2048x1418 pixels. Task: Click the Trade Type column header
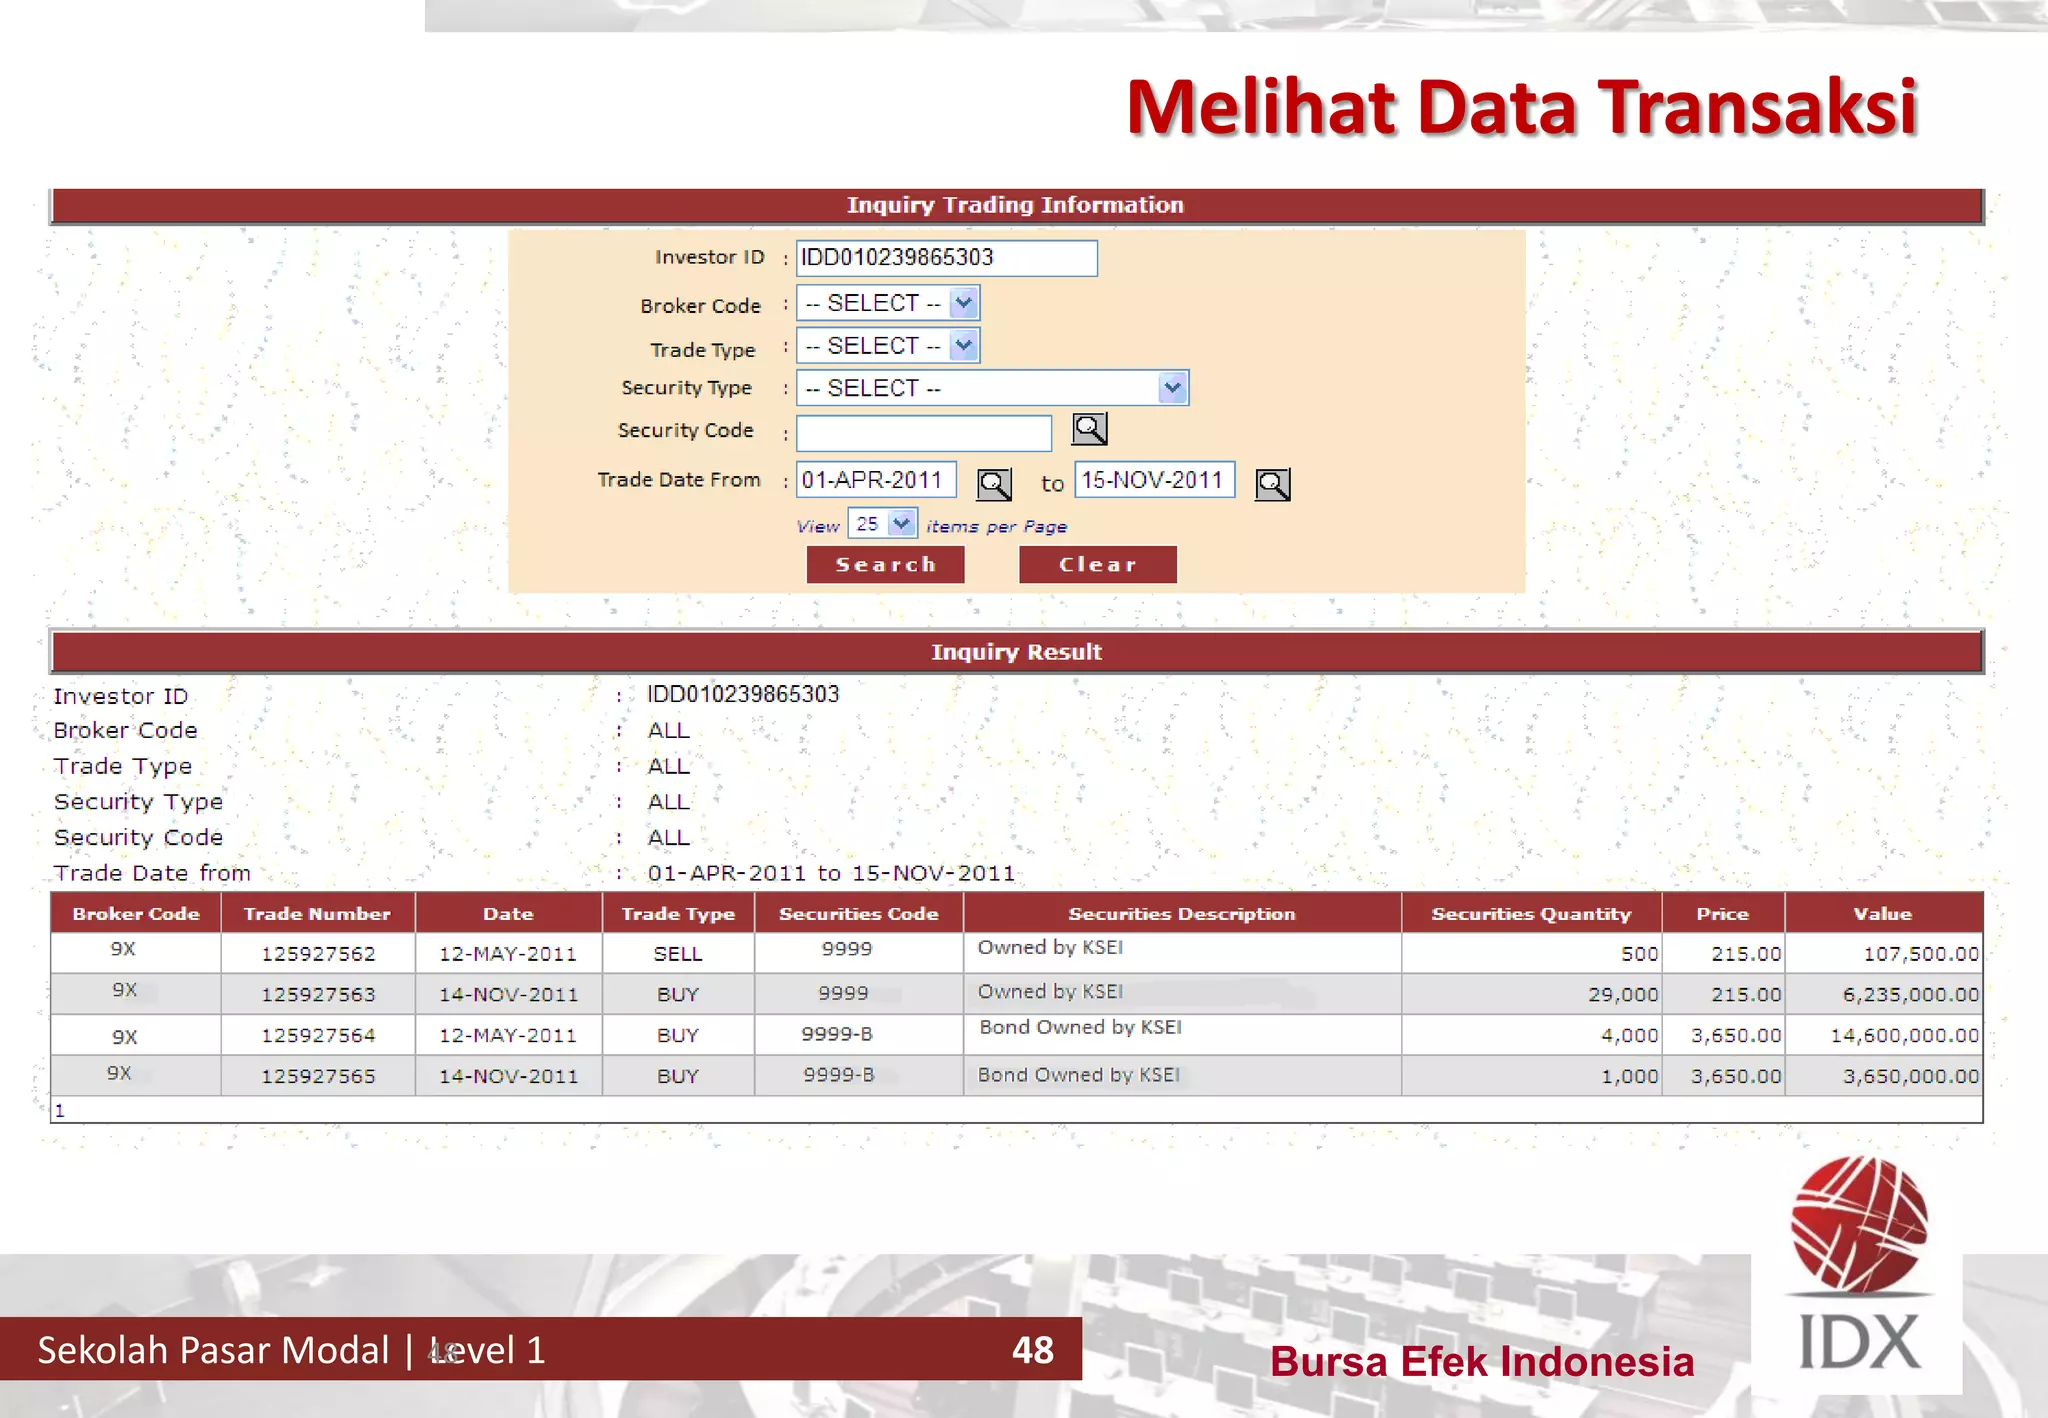coord(678,913)
